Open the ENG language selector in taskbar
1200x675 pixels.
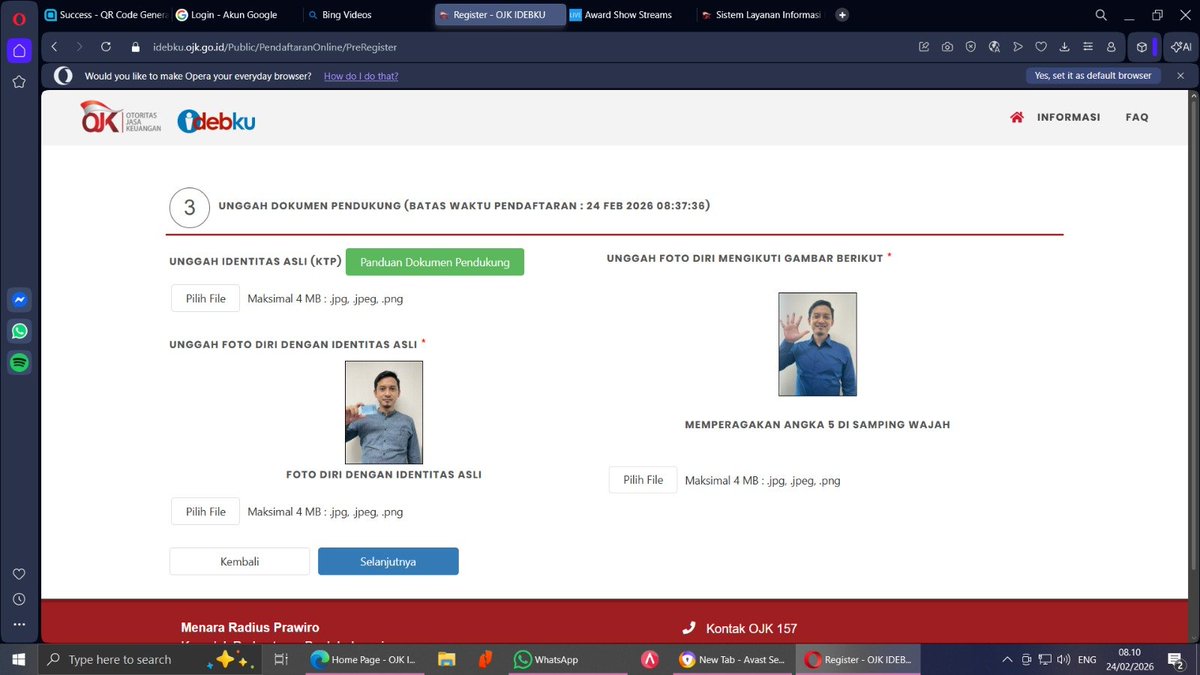(1087, 659)
